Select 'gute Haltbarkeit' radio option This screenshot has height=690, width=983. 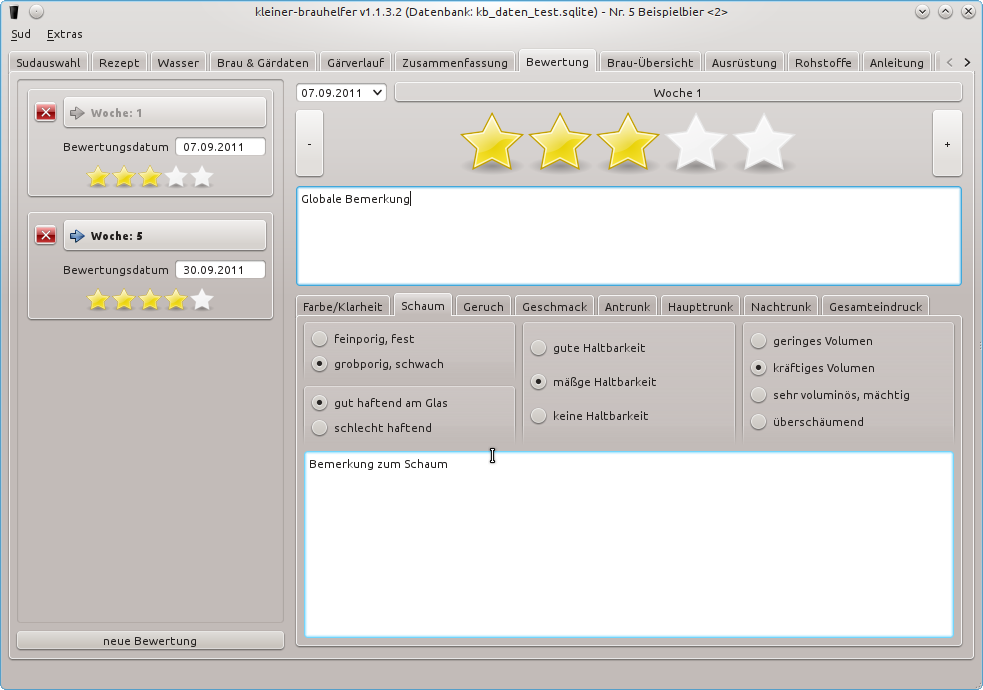click(539, 348)
